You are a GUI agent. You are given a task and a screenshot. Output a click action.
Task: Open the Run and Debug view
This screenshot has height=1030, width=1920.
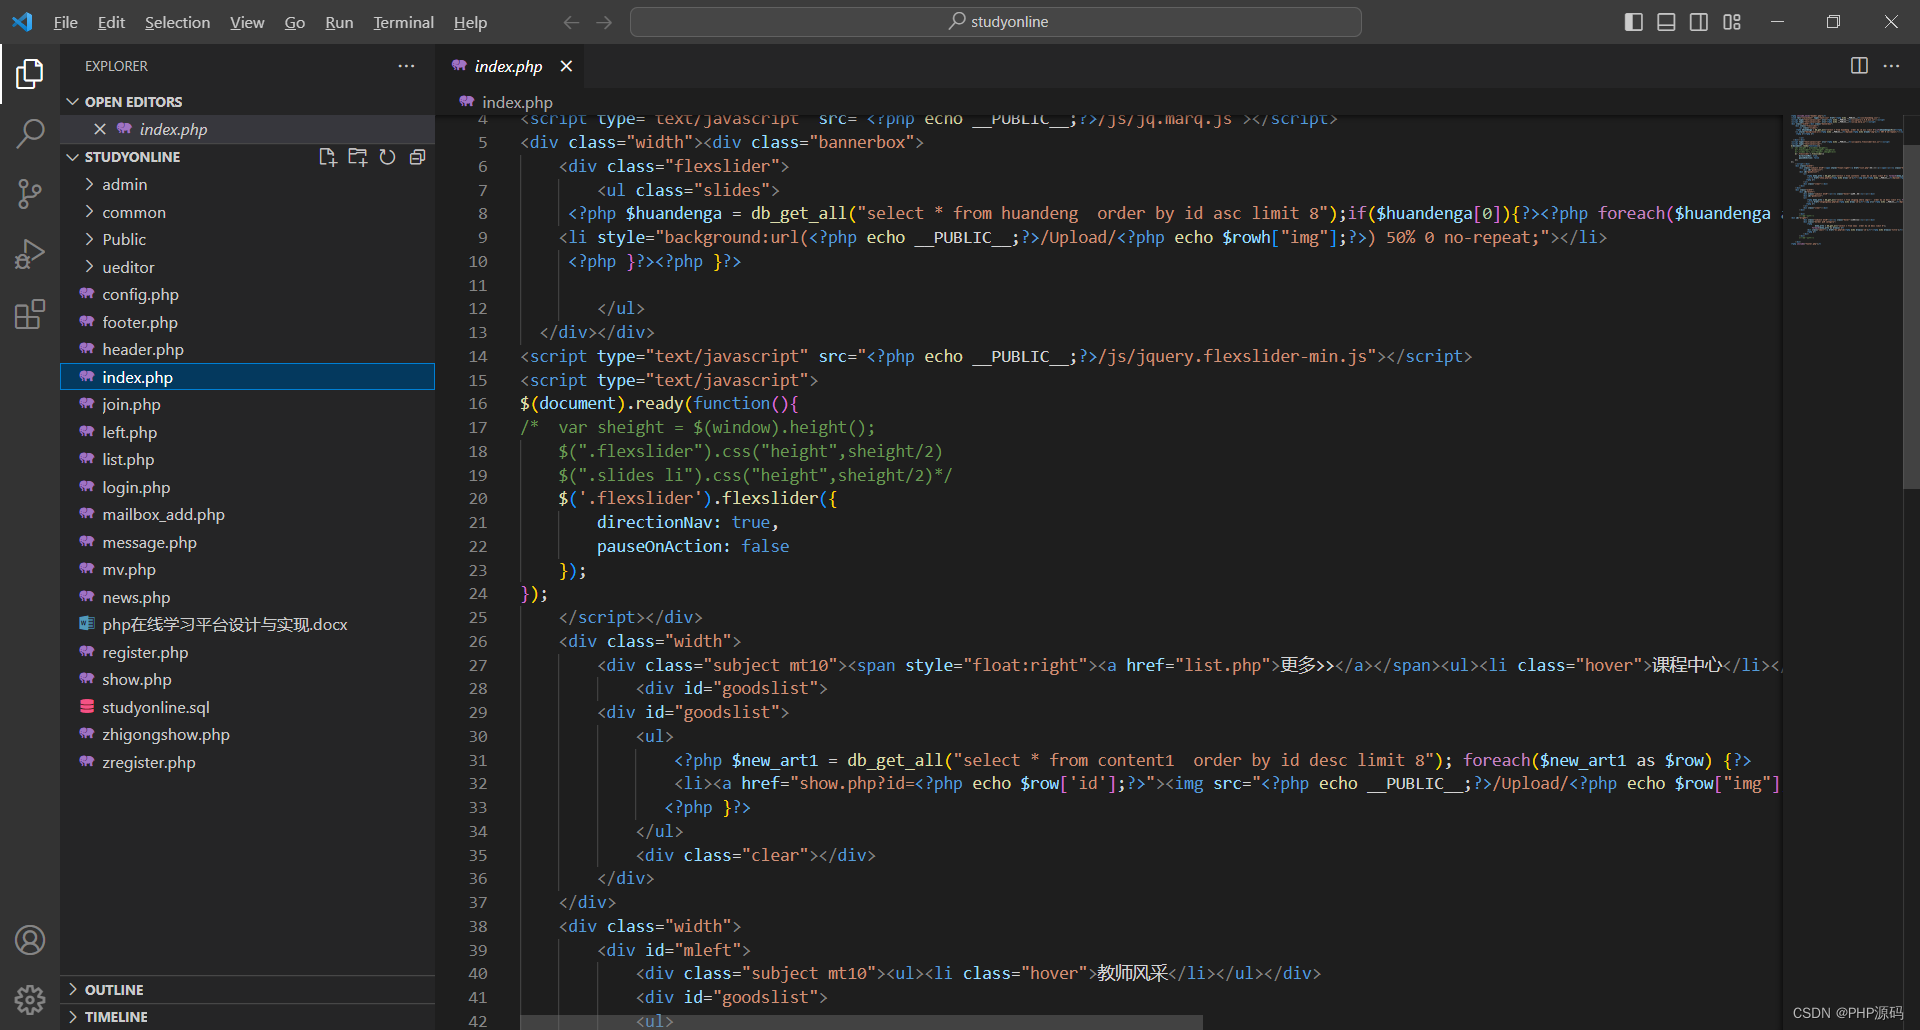pyautogui.click(x=30, y=254)
